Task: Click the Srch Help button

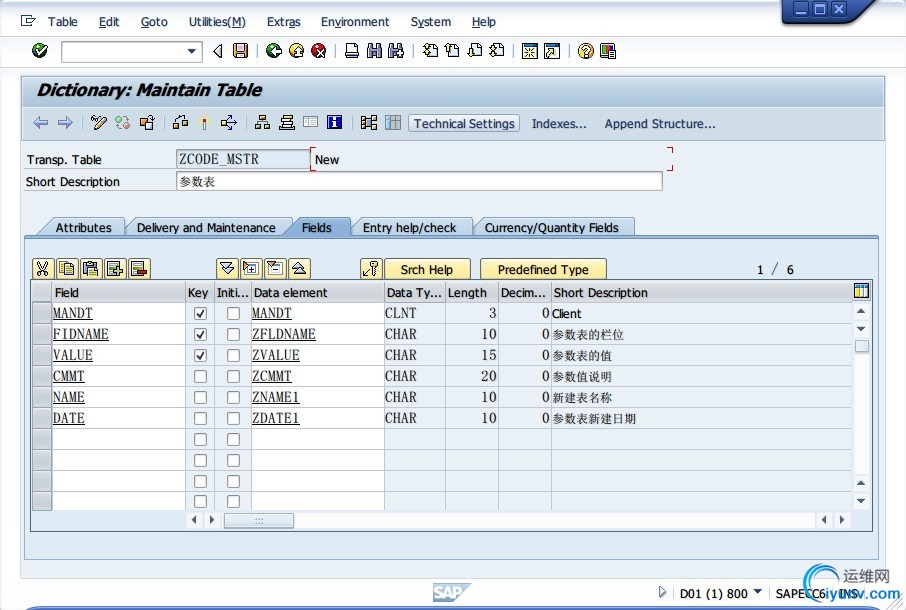Action: 427,269
